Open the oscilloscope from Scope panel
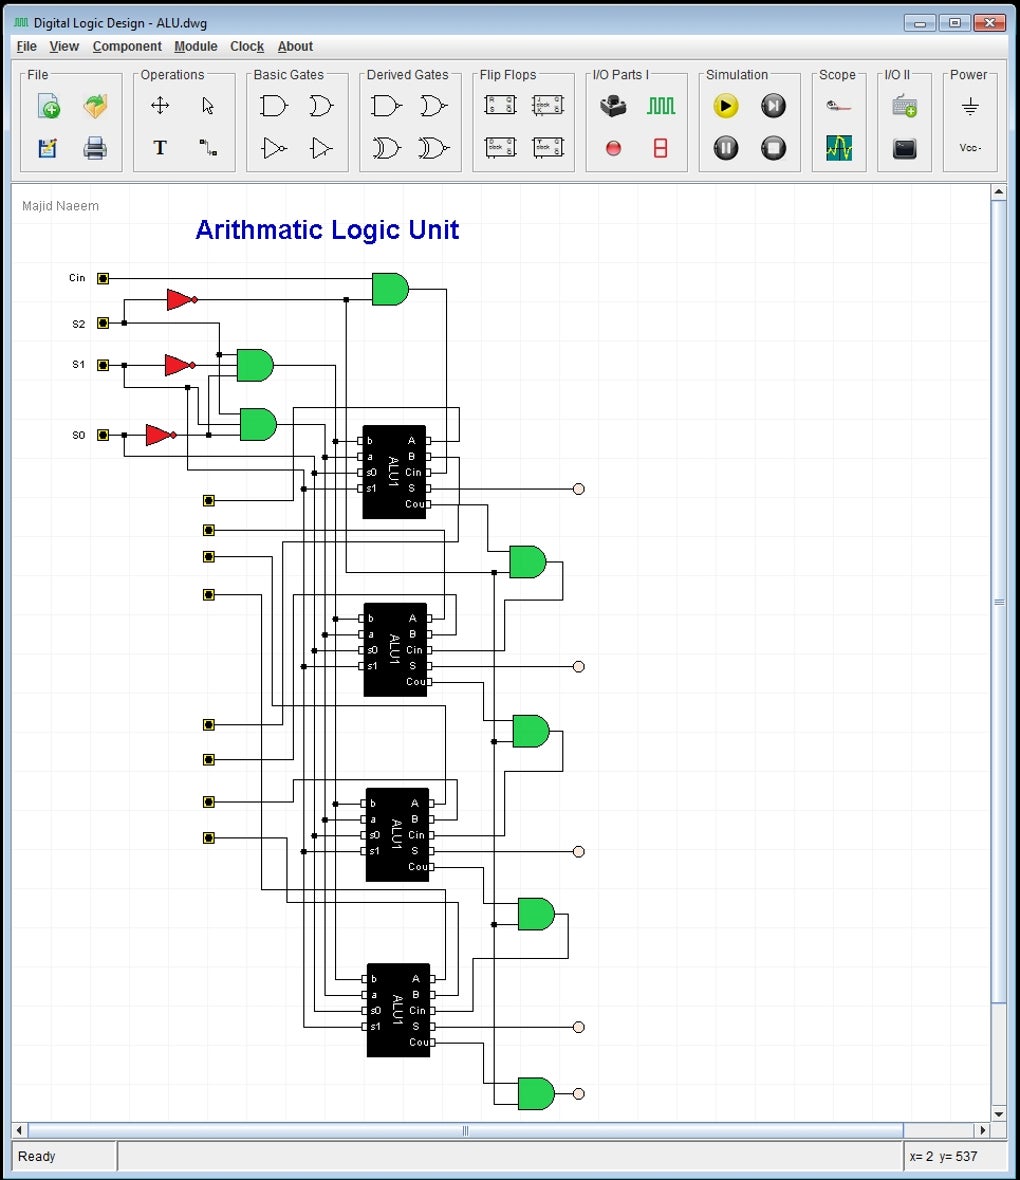The image size is (1020, 1180). pos(838,148)
